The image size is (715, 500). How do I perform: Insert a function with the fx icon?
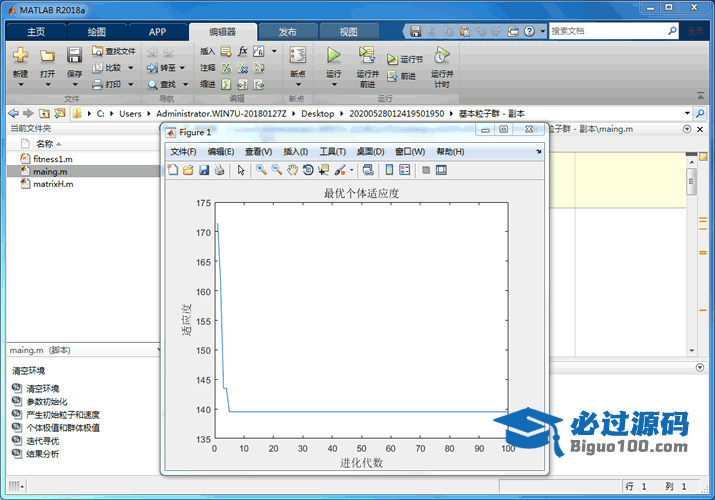[x=243, y=51]
